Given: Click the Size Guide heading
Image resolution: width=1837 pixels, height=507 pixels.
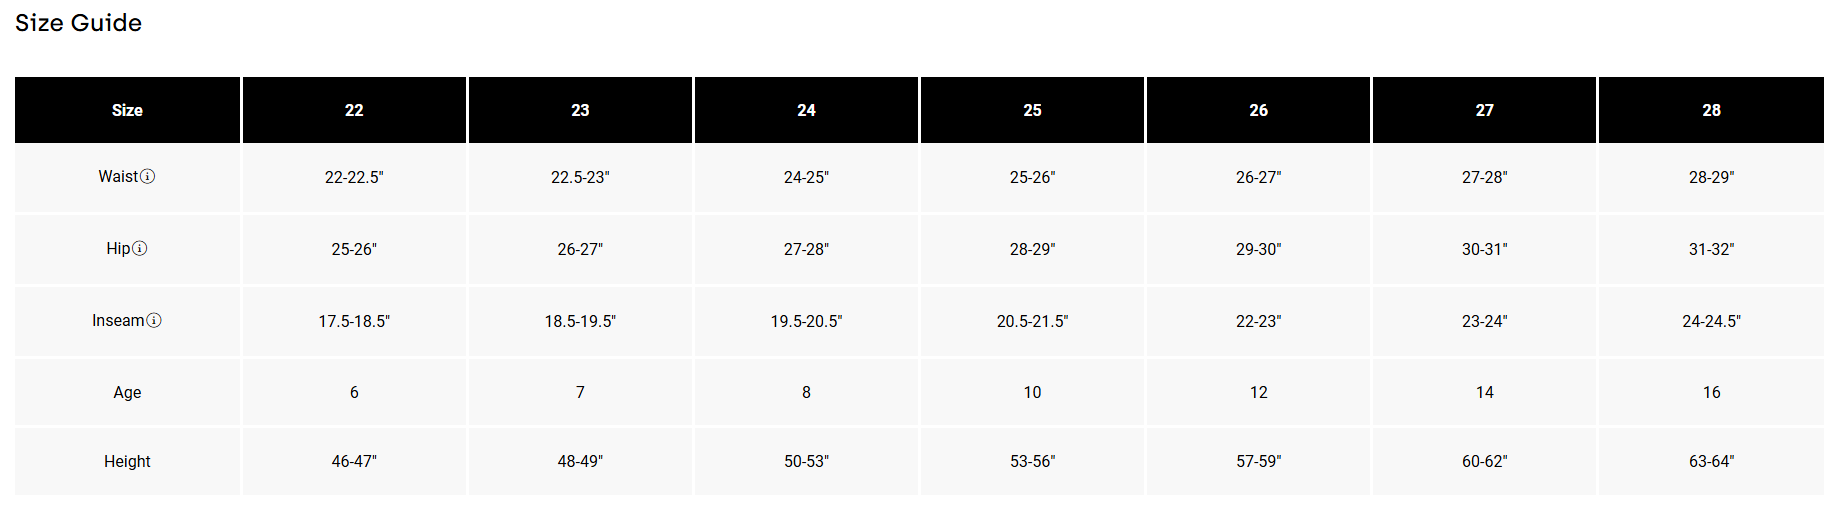Looking at the screenshot, I should 78,23.
